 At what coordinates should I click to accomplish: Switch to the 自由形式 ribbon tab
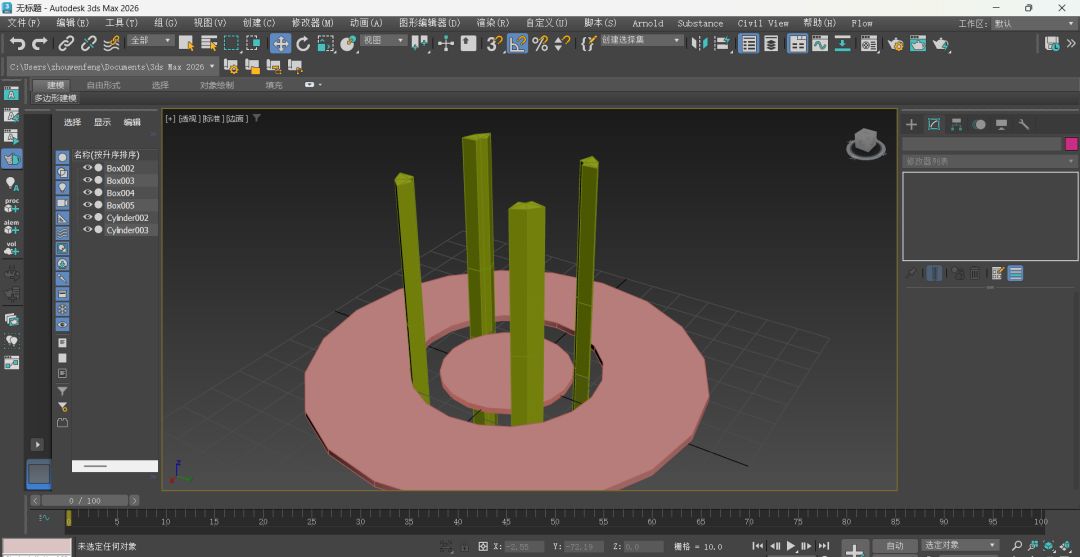[103, 85]
